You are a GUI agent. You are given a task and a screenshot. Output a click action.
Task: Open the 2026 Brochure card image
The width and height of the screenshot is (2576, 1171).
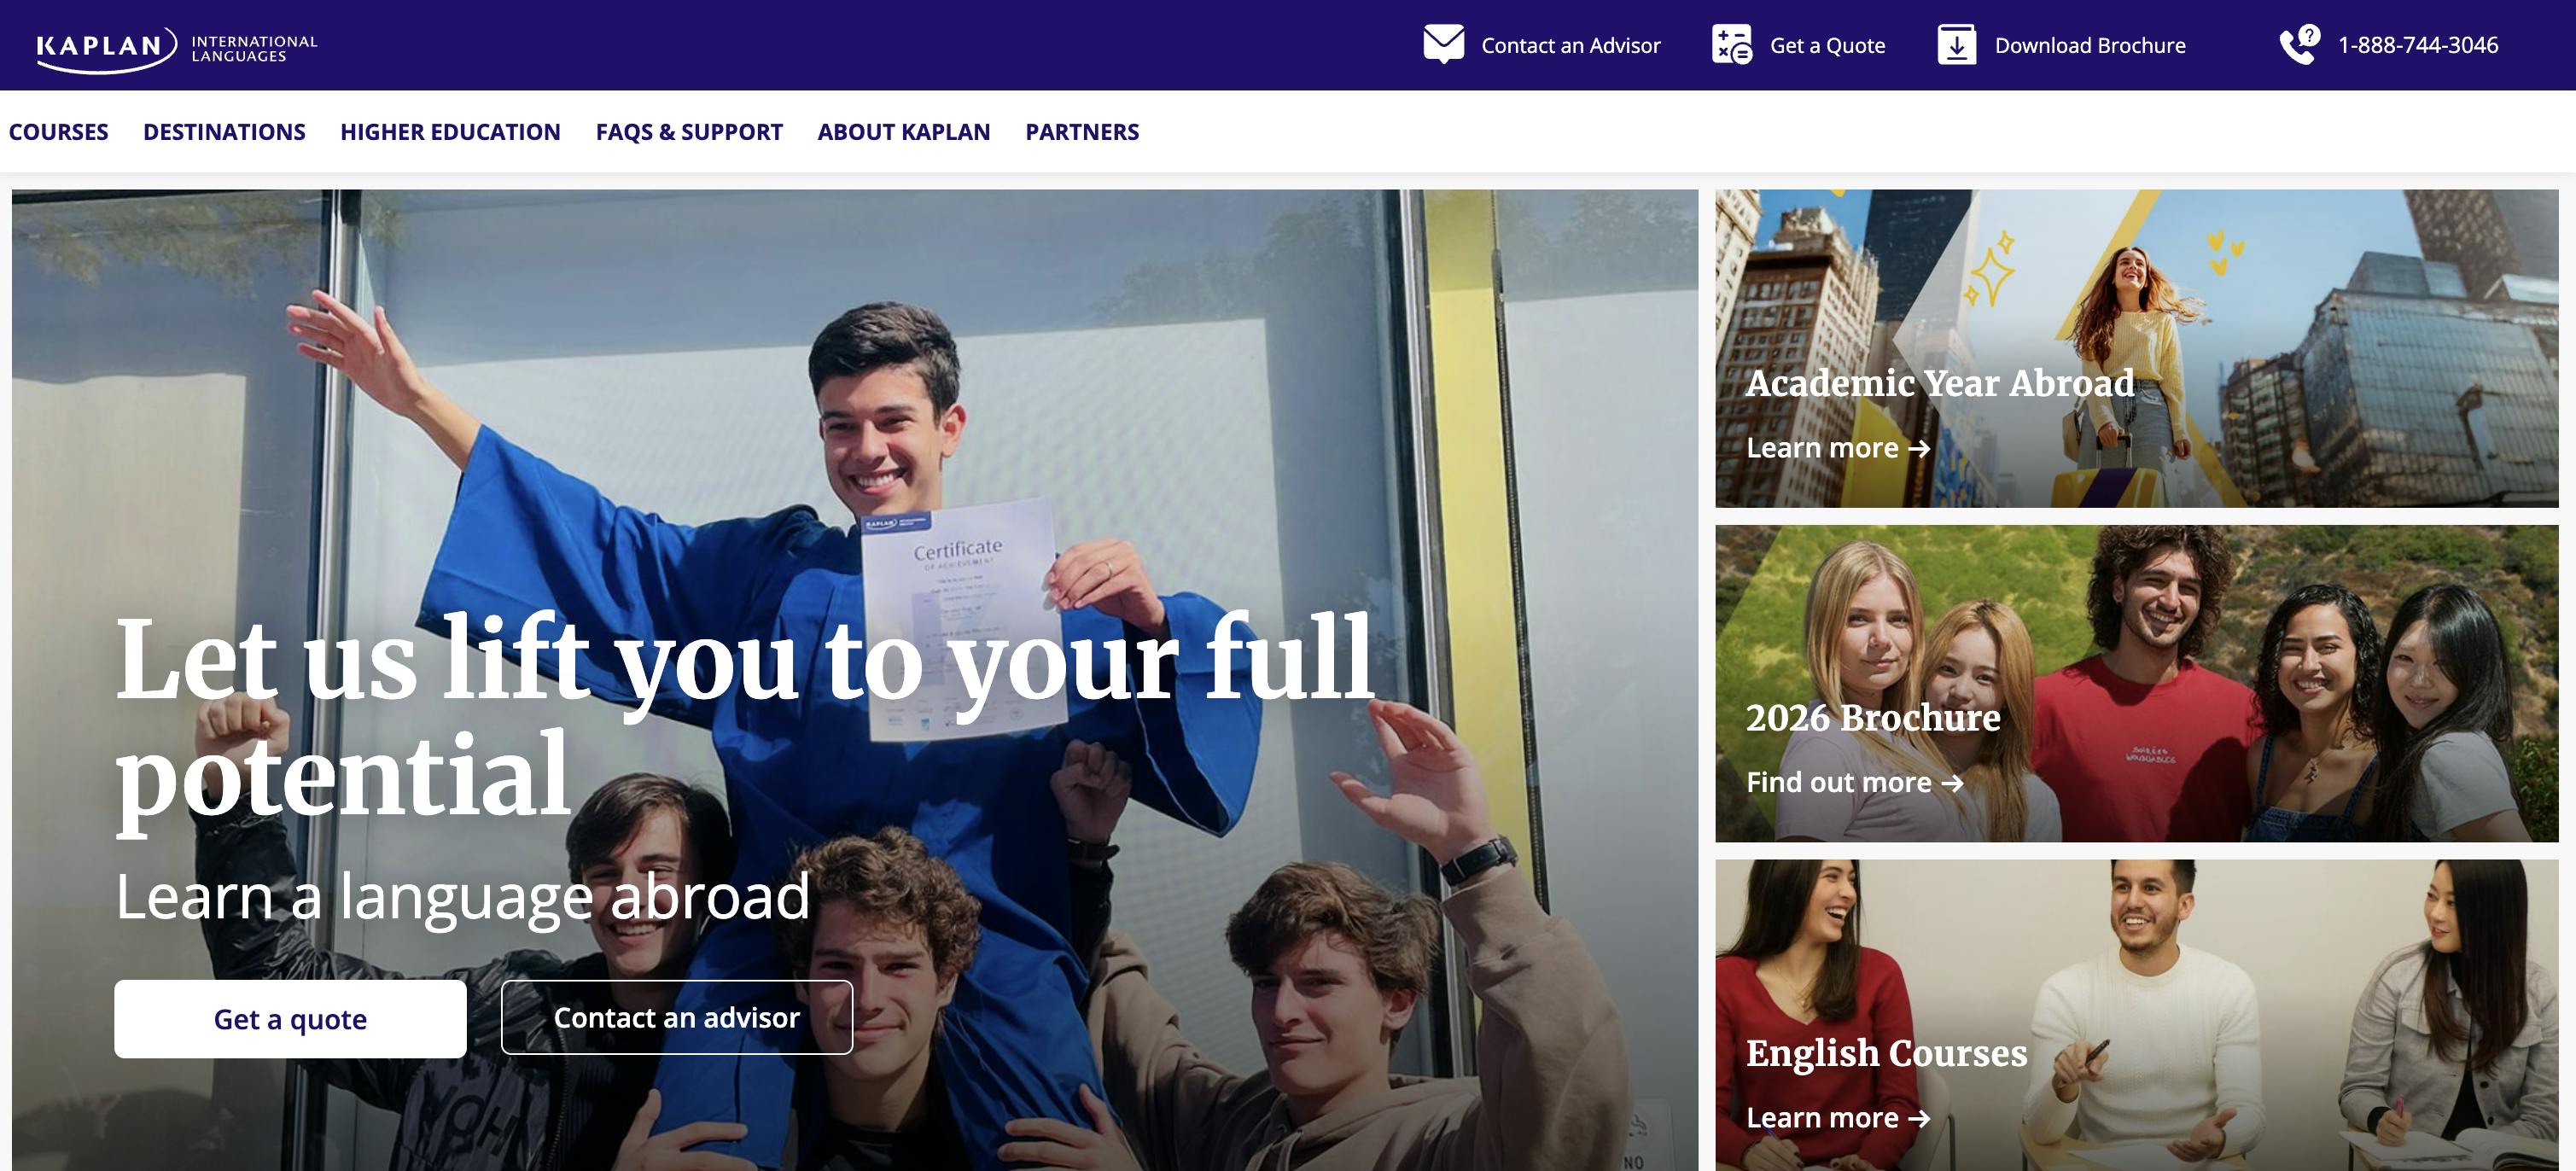click(2136, 683)
